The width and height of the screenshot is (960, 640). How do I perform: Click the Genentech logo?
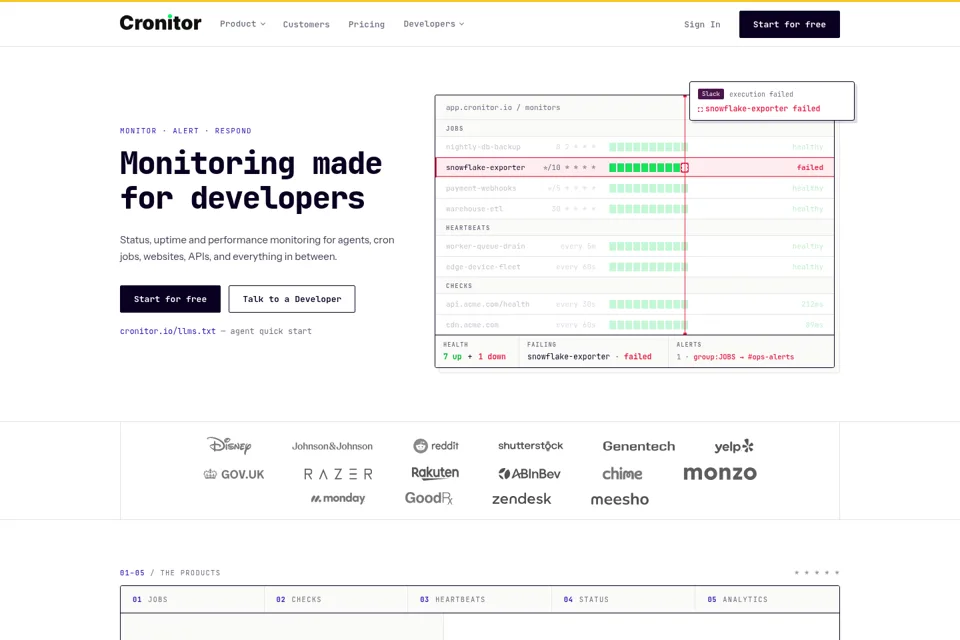[639, 446]
